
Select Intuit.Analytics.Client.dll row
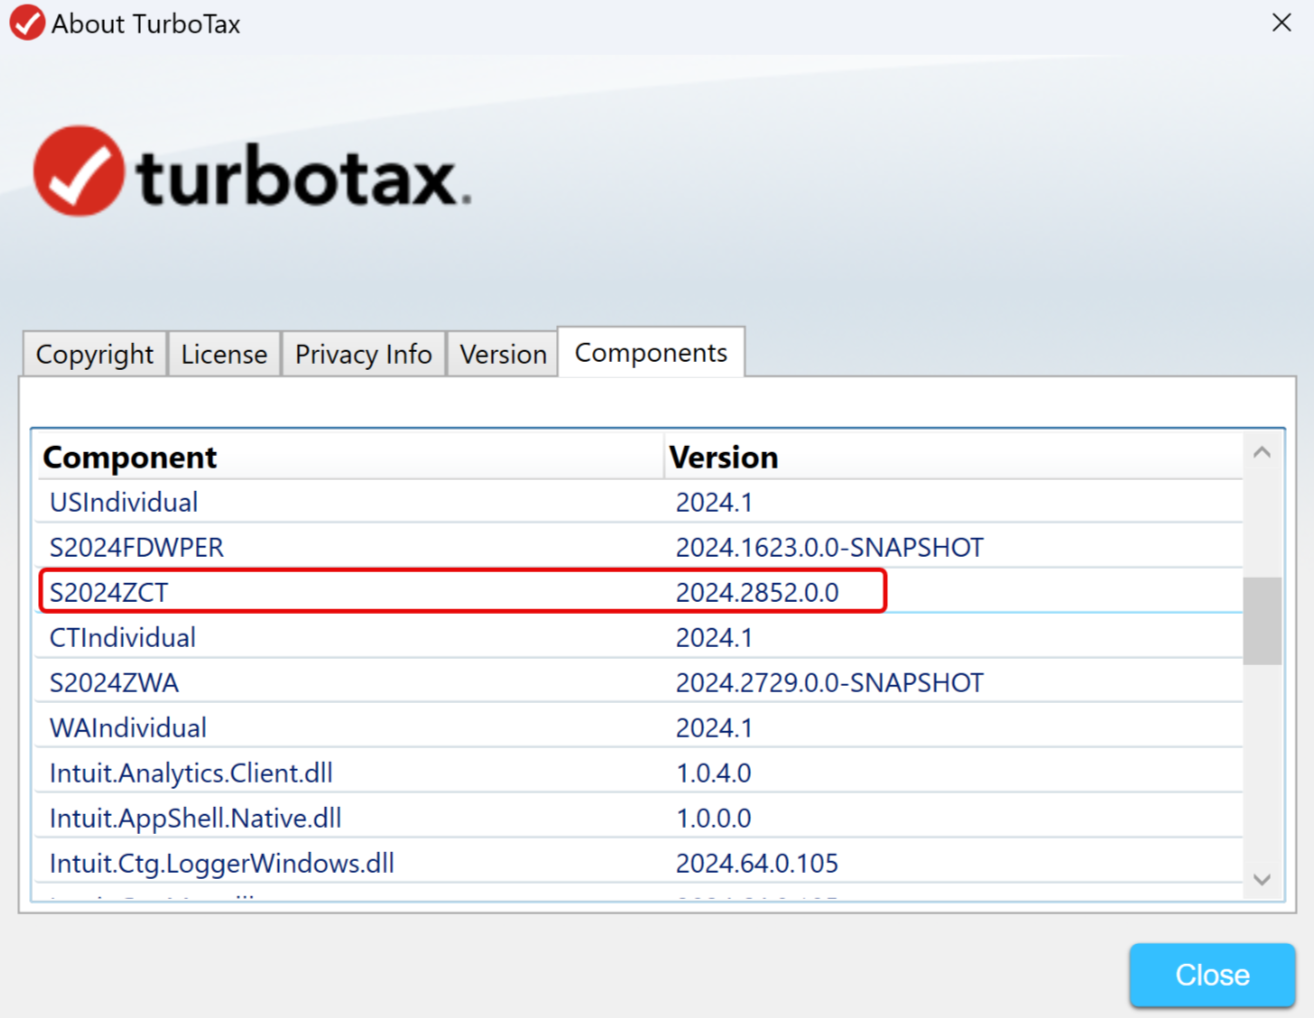click(640, 772)
